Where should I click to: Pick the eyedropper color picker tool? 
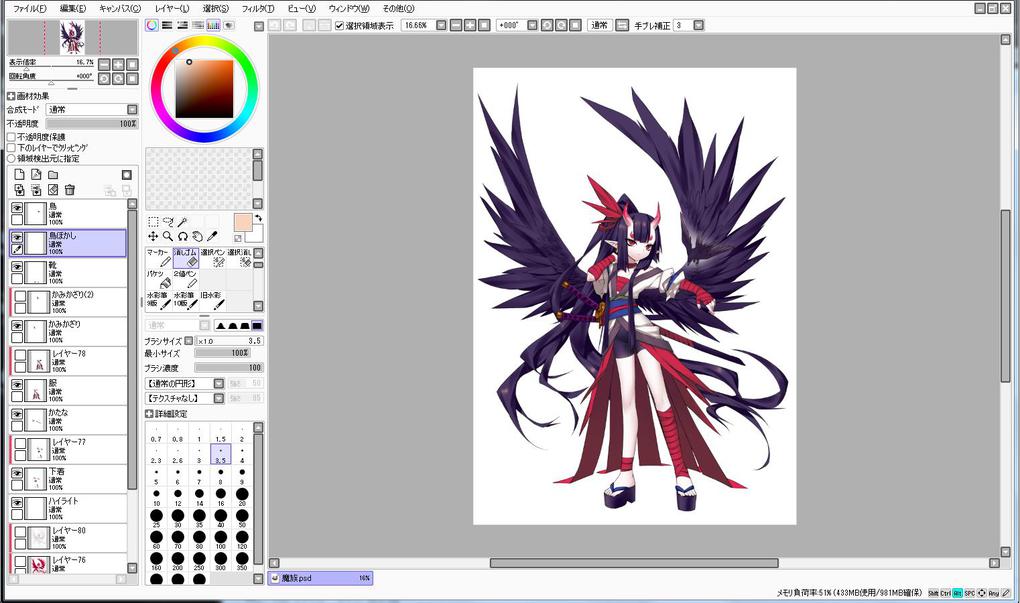(x=213, y=236)
